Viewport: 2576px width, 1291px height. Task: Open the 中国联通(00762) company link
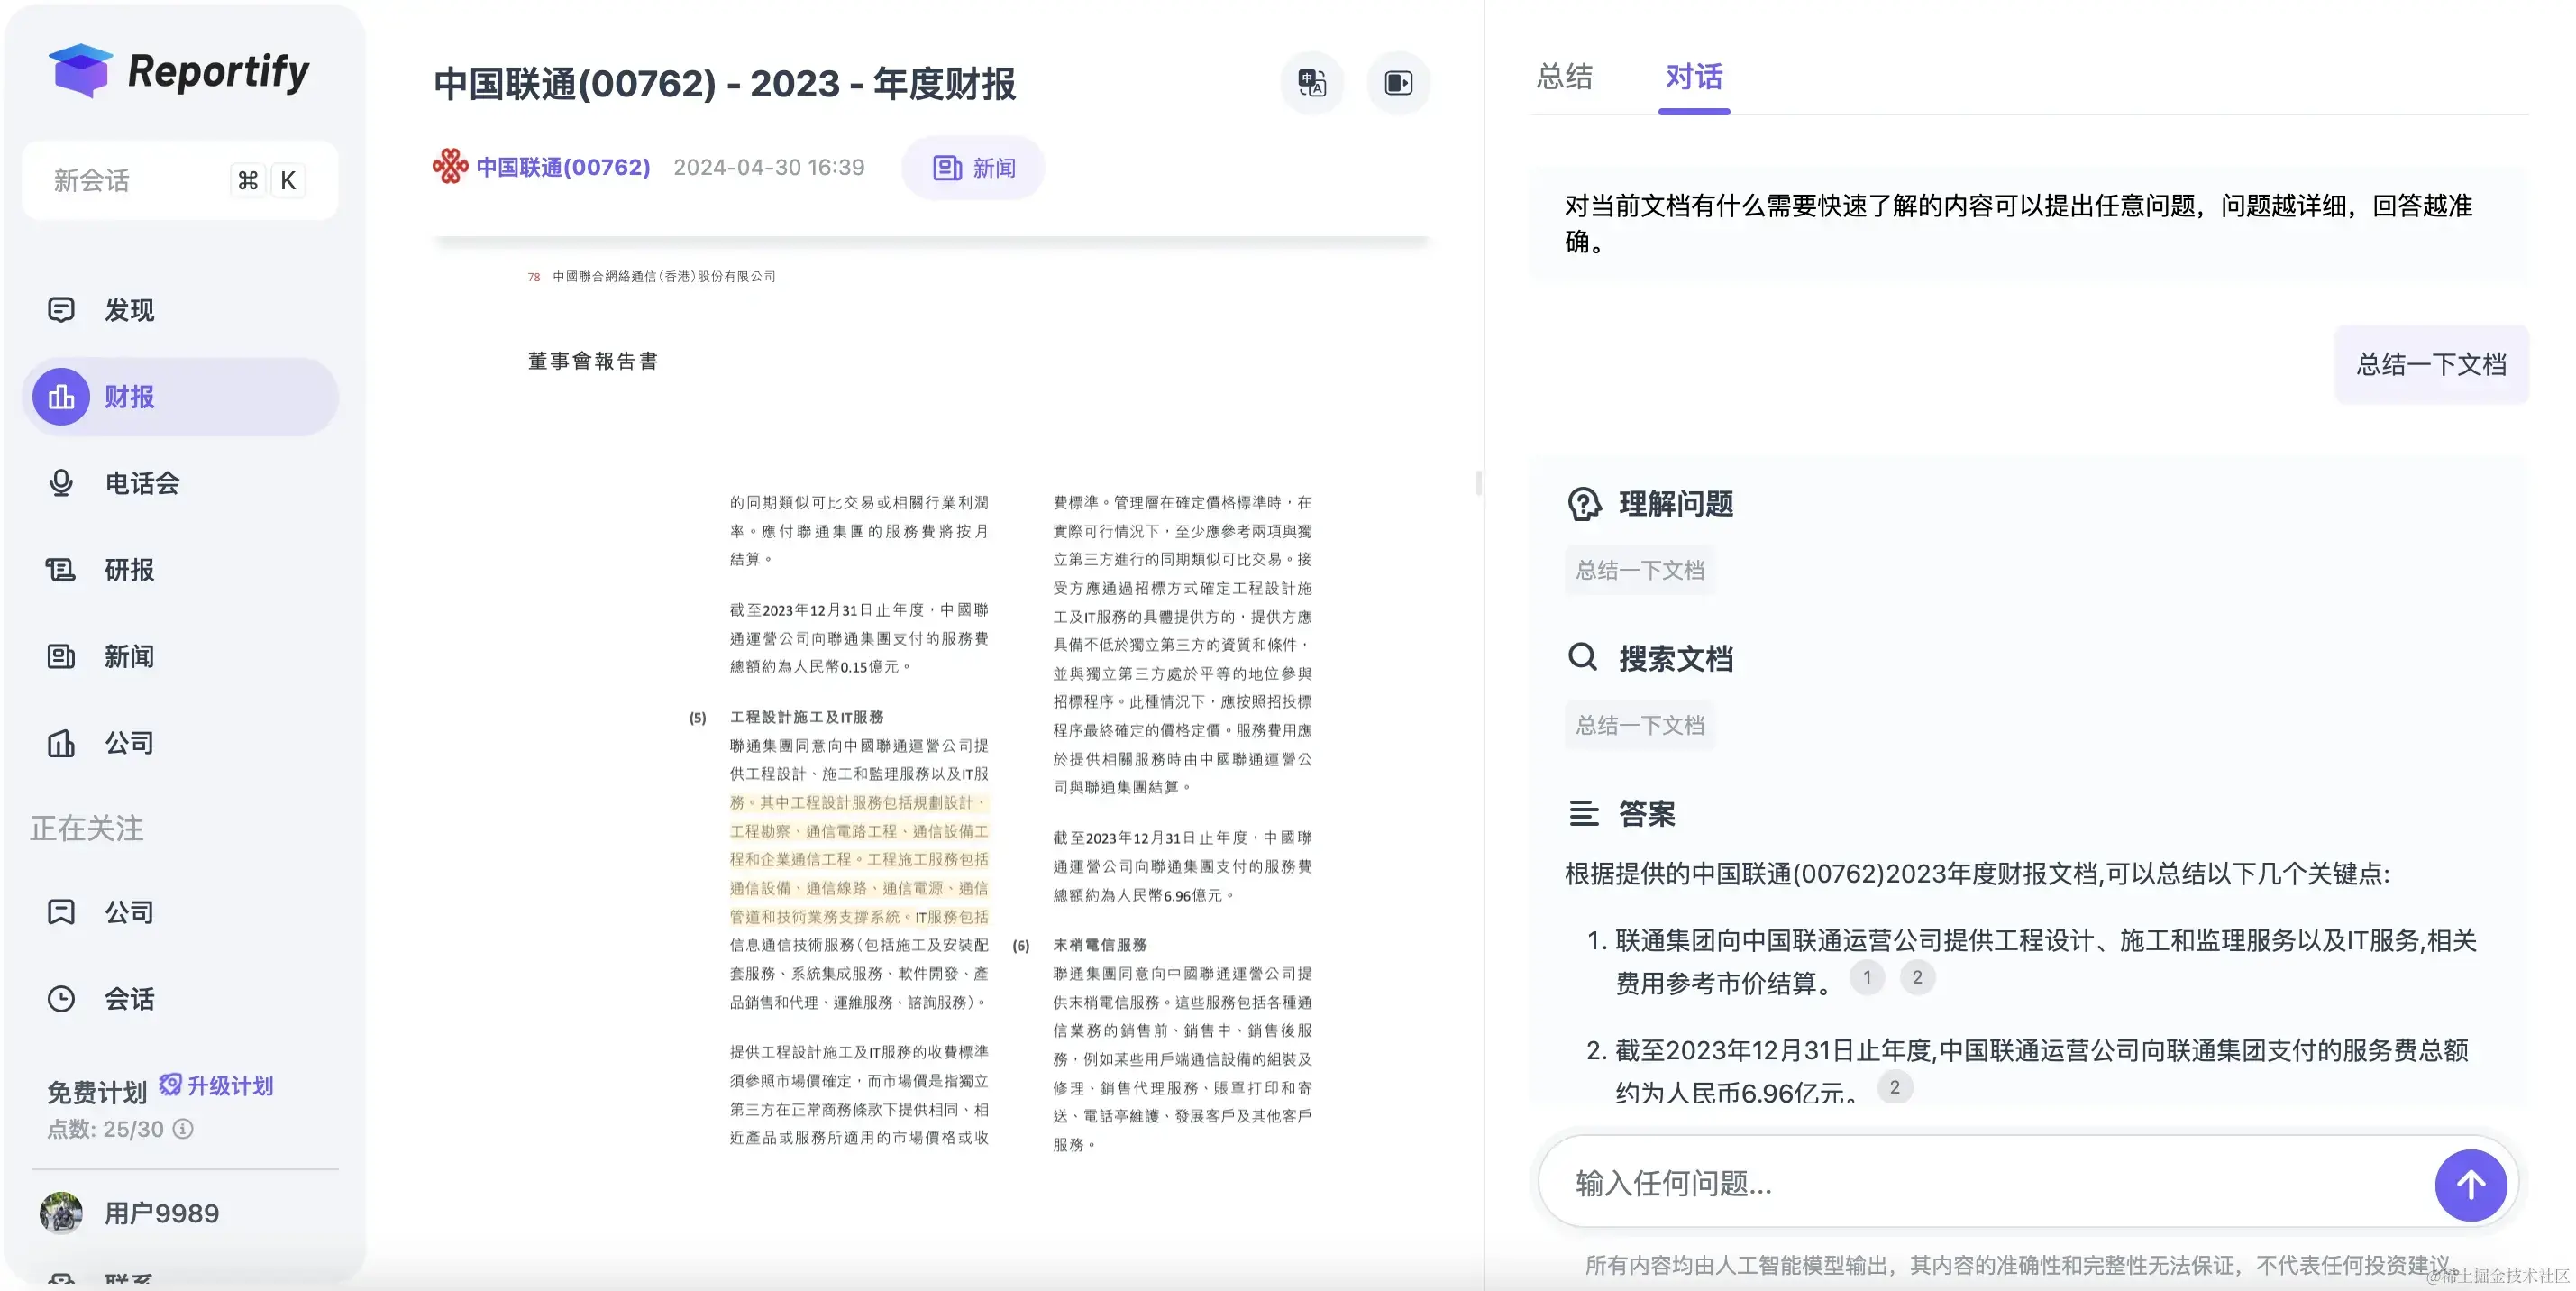point(562,167)
